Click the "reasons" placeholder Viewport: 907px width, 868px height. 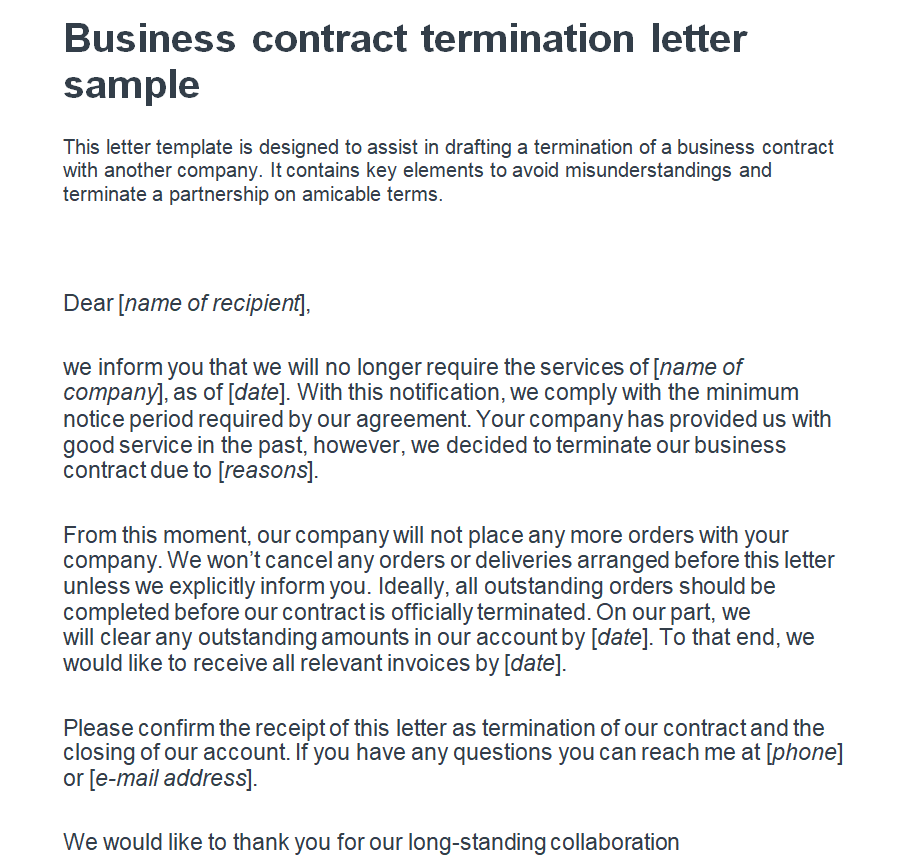tap(266, 470)
